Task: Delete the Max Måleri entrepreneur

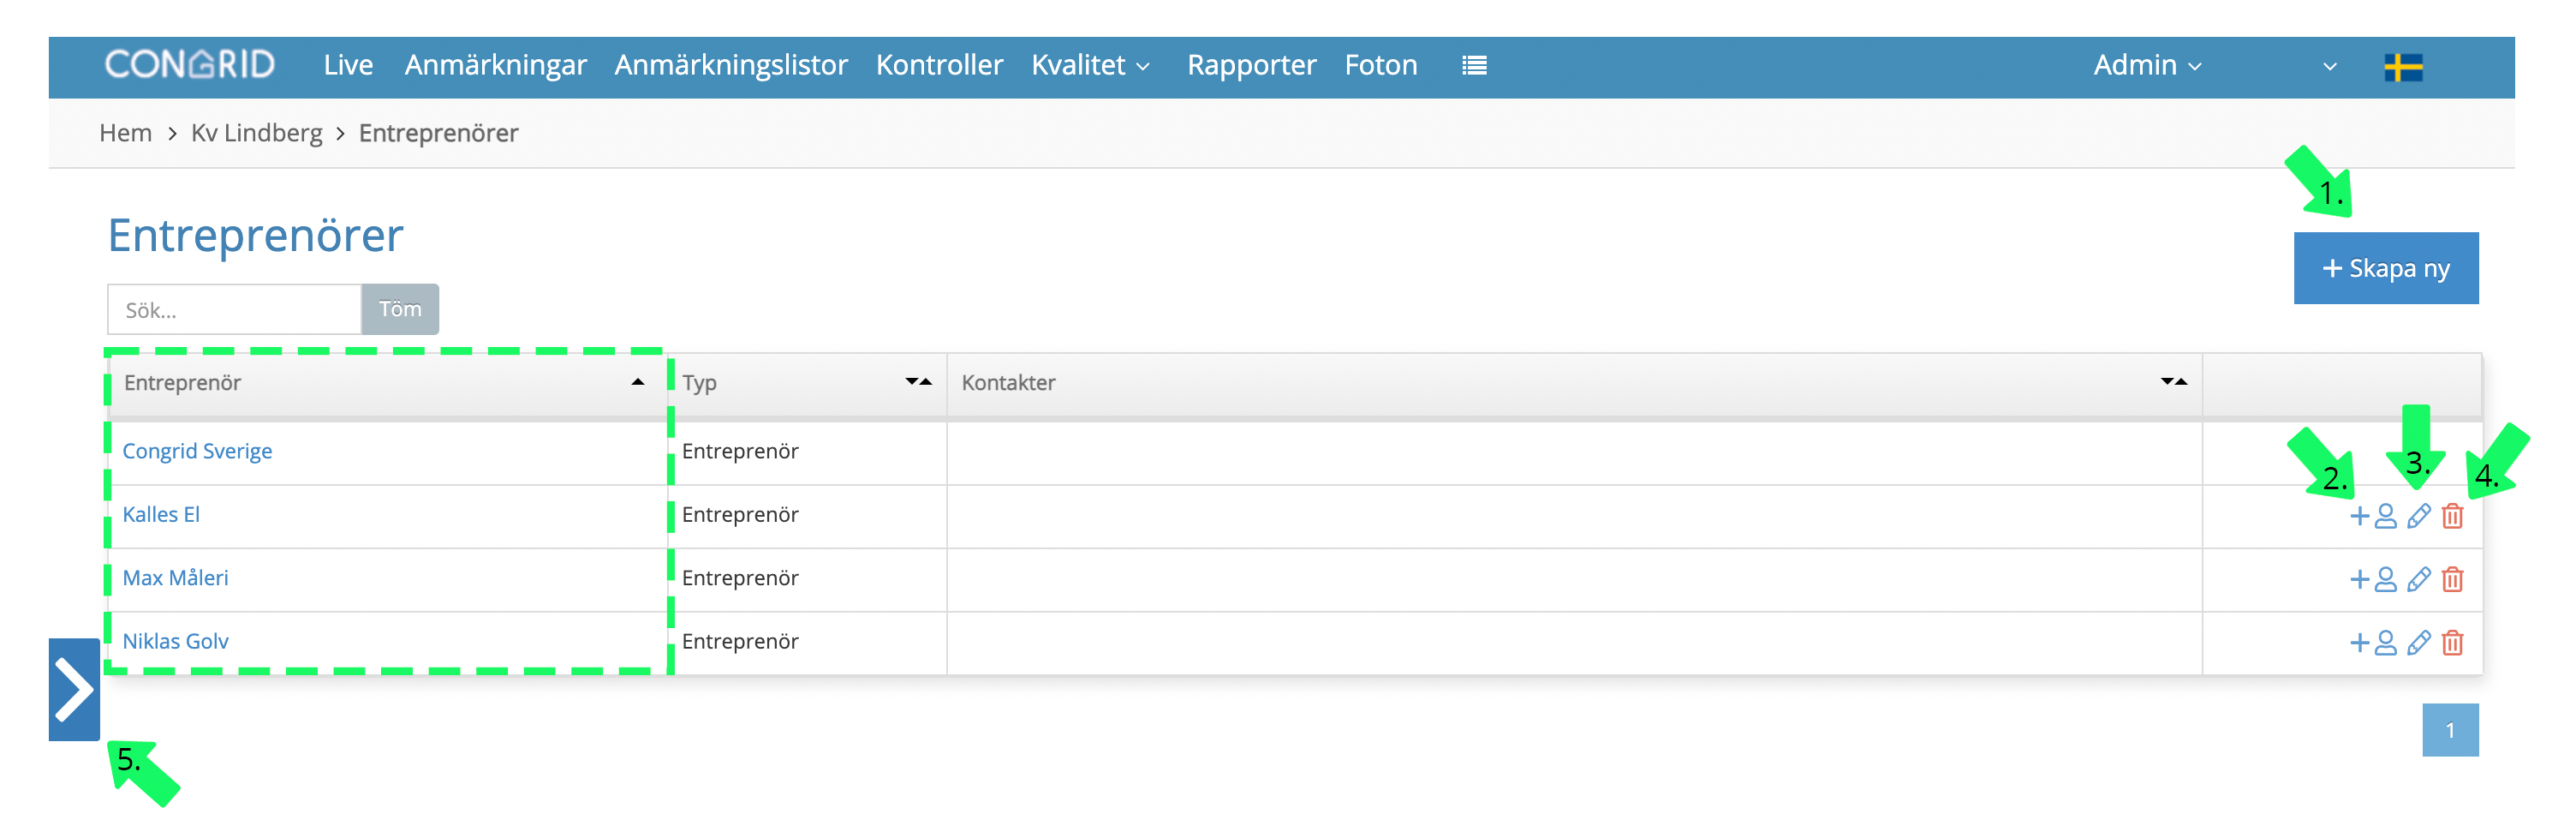Action: pos(2453,579)
